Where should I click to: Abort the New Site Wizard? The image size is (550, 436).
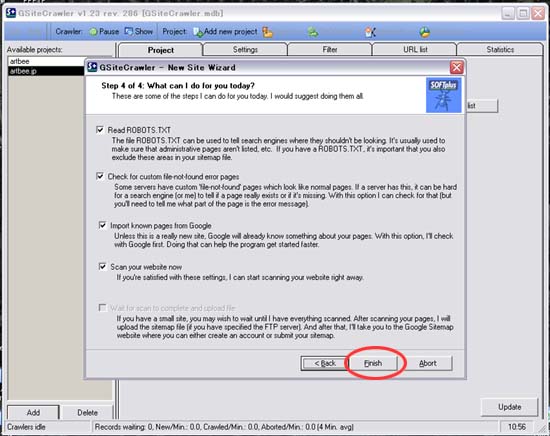click(428, 363)
